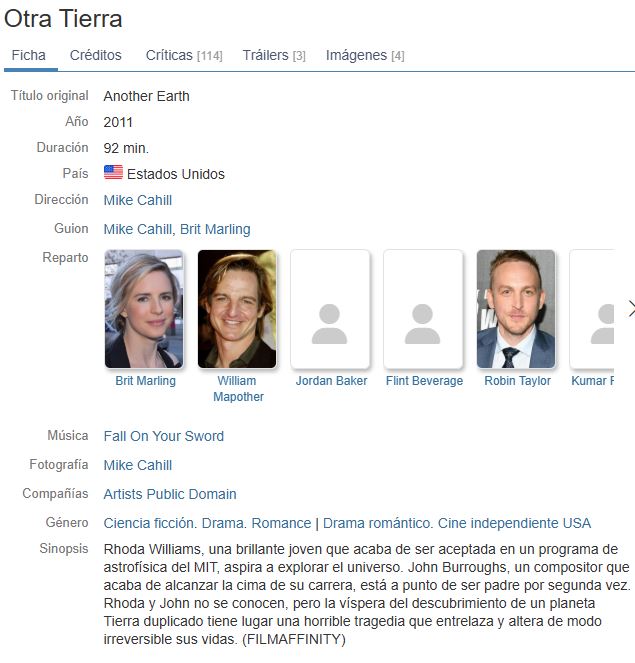
Task: Open the Fall On Your Sword music link
Action: [164, 436]
